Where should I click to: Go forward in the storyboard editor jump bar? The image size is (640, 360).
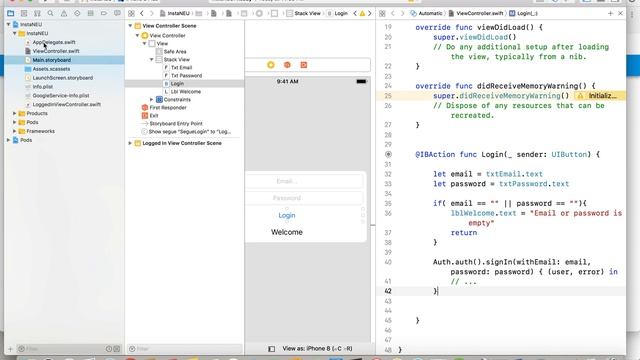pos(151,13)
